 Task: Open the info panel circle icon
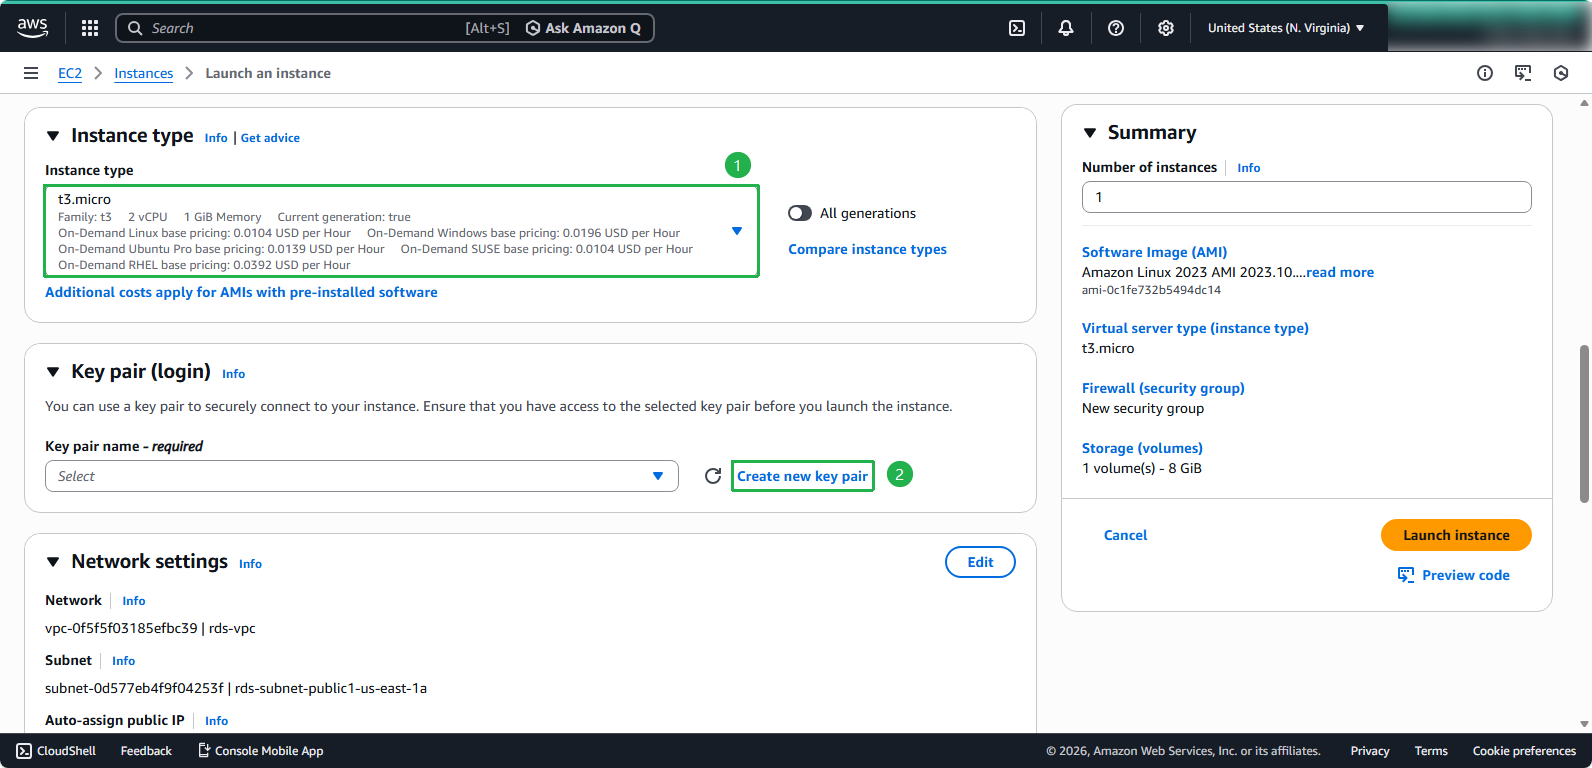1485,73
